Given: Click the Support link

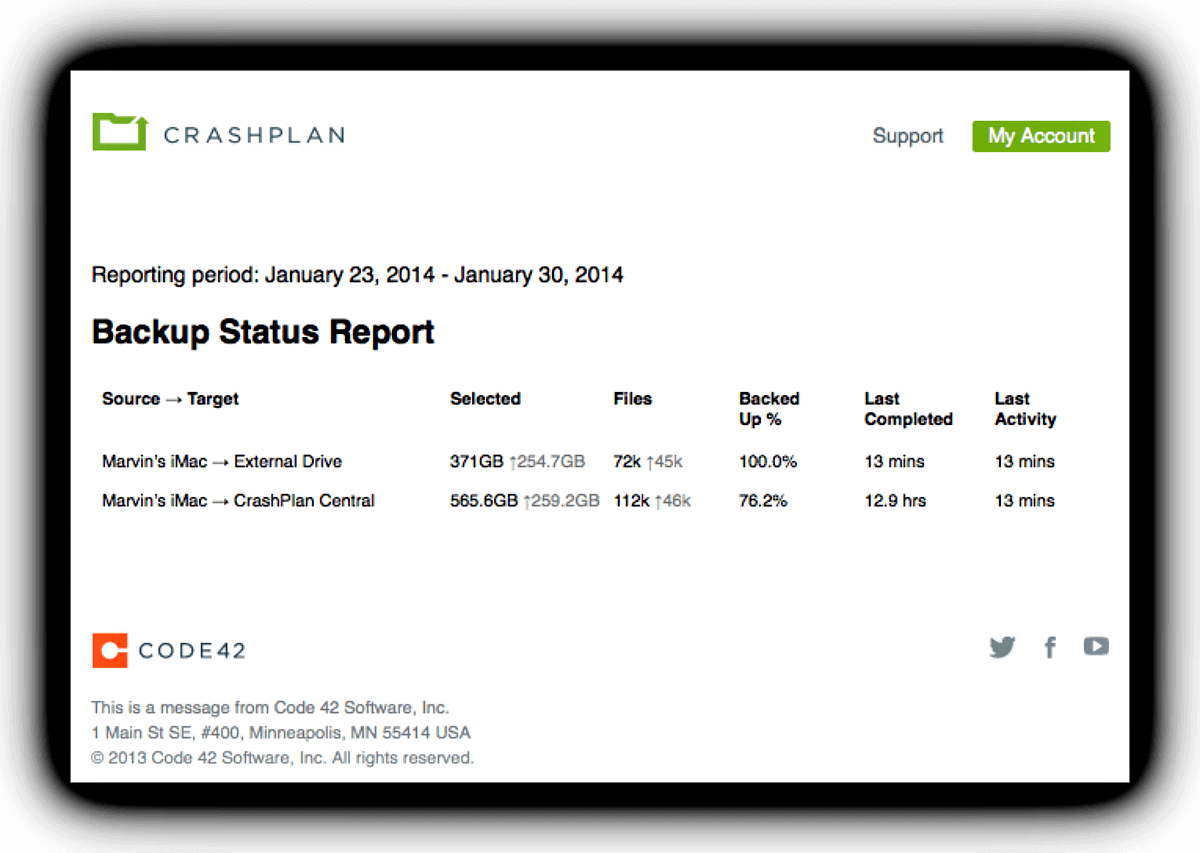Looking at the screenshot, I should 907,136.
